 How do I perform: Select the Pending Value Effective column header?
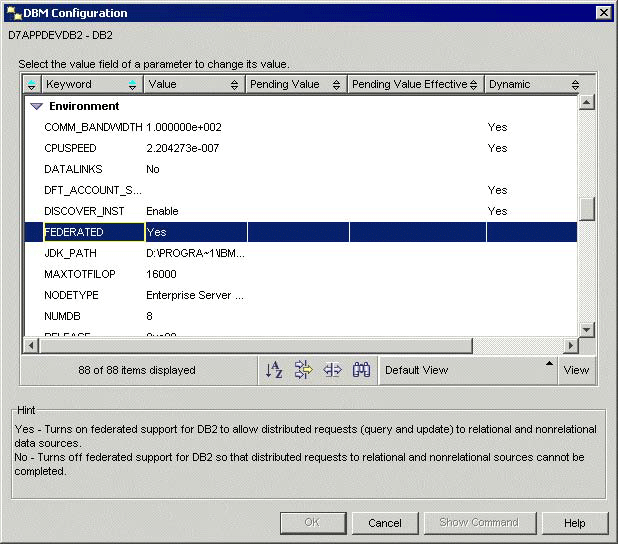416,84
